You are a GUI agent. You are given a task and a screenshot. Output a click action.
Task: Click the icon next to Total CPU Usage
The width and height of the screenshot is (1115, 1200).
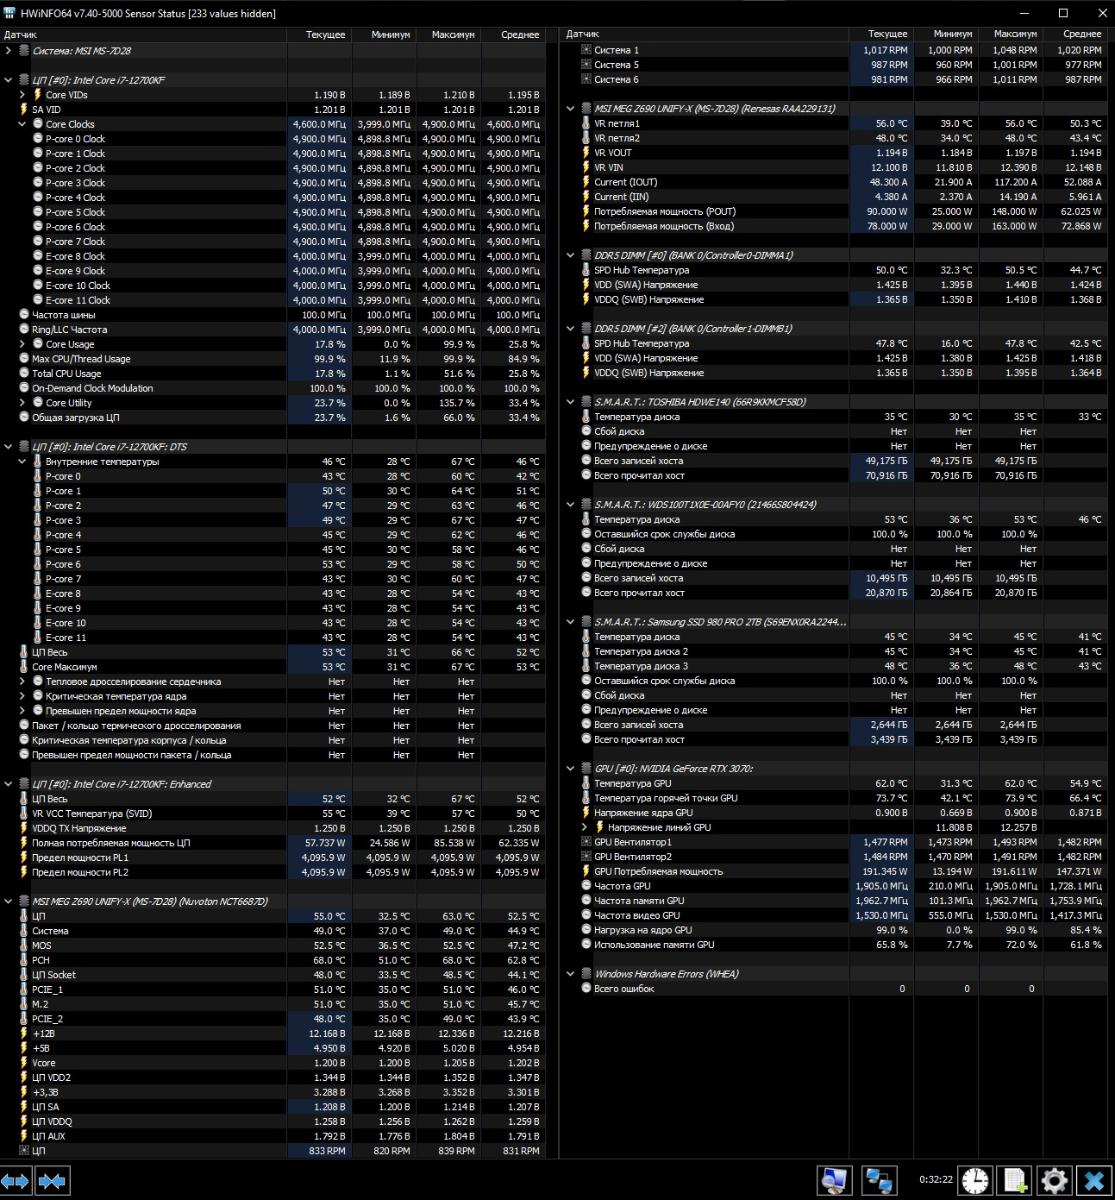[x=24, y=373]
